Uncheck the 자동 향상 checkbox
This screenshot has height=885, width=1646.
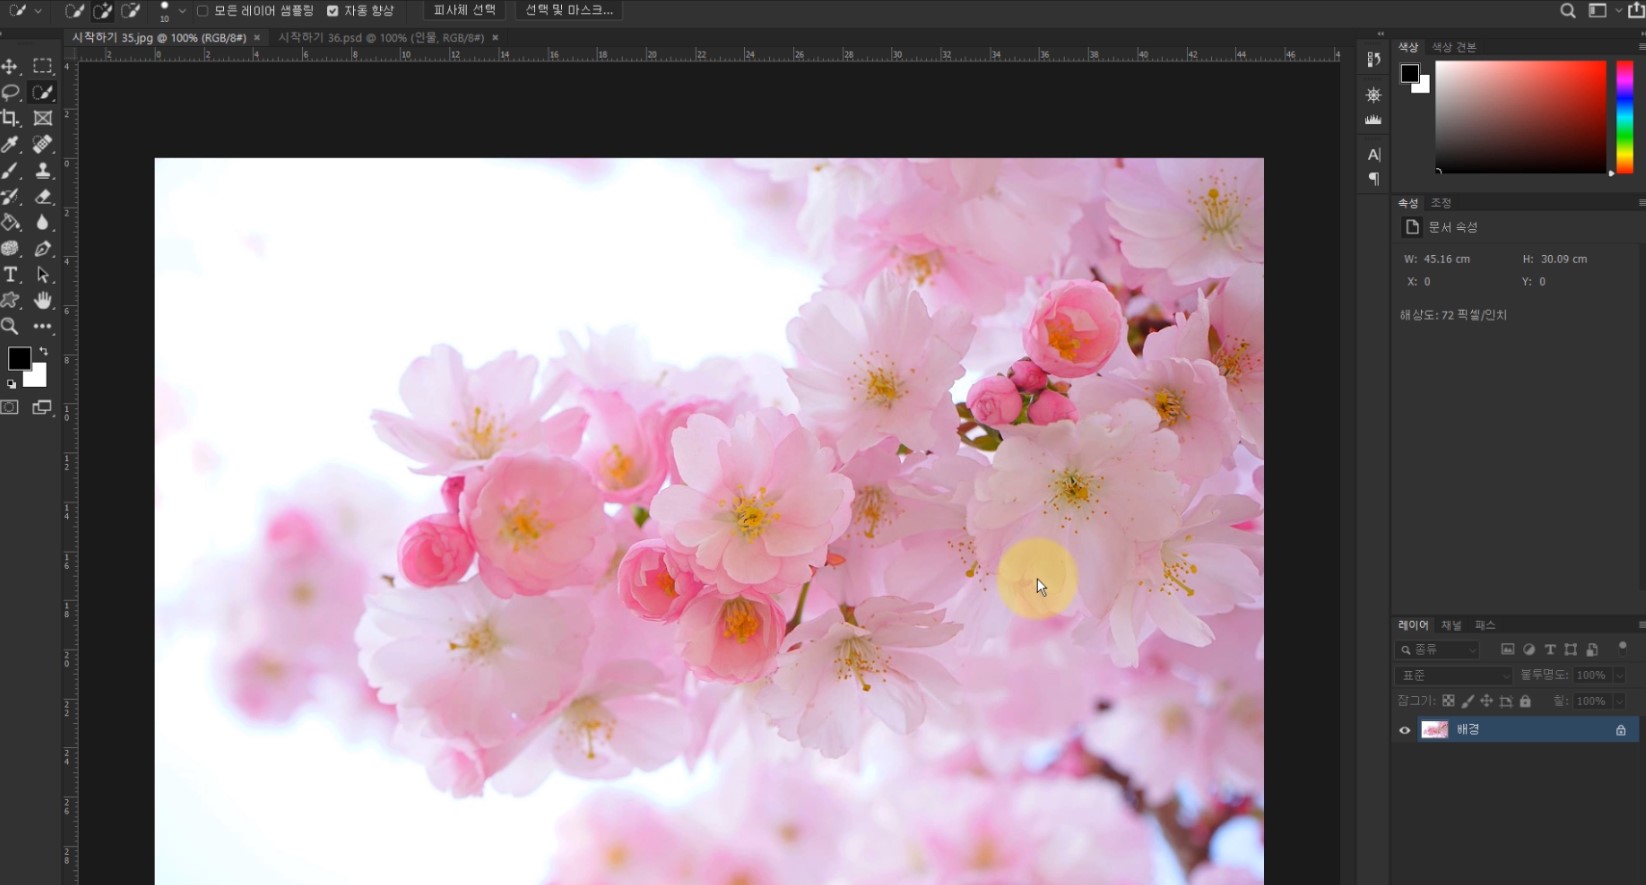coord(333,11)
